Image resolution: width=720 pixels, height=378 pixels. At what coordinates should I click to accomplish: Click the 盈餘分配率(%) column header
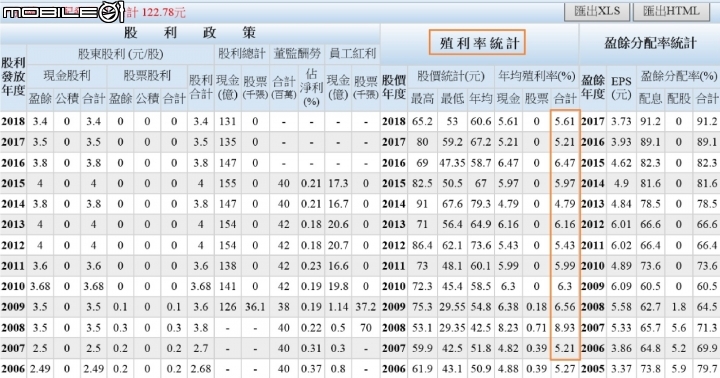(679, 76)
